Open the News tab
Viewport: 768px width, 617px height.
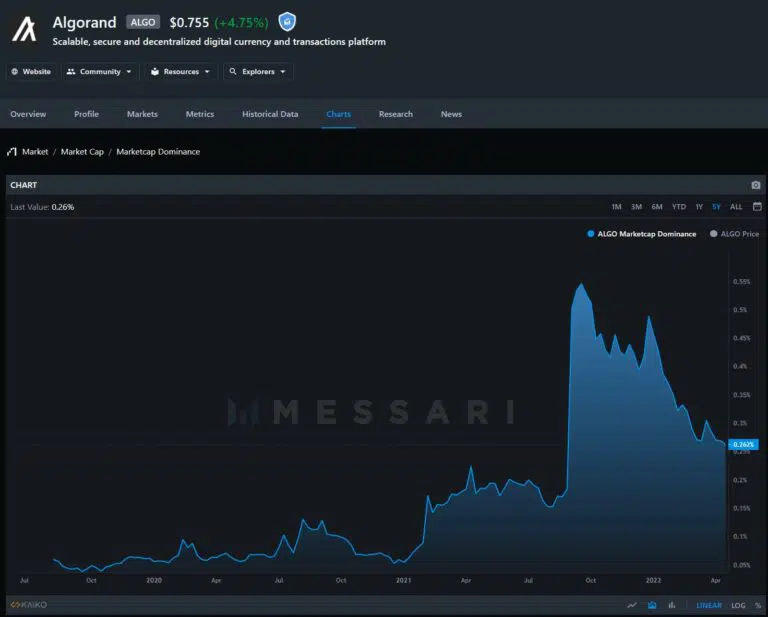451,114
